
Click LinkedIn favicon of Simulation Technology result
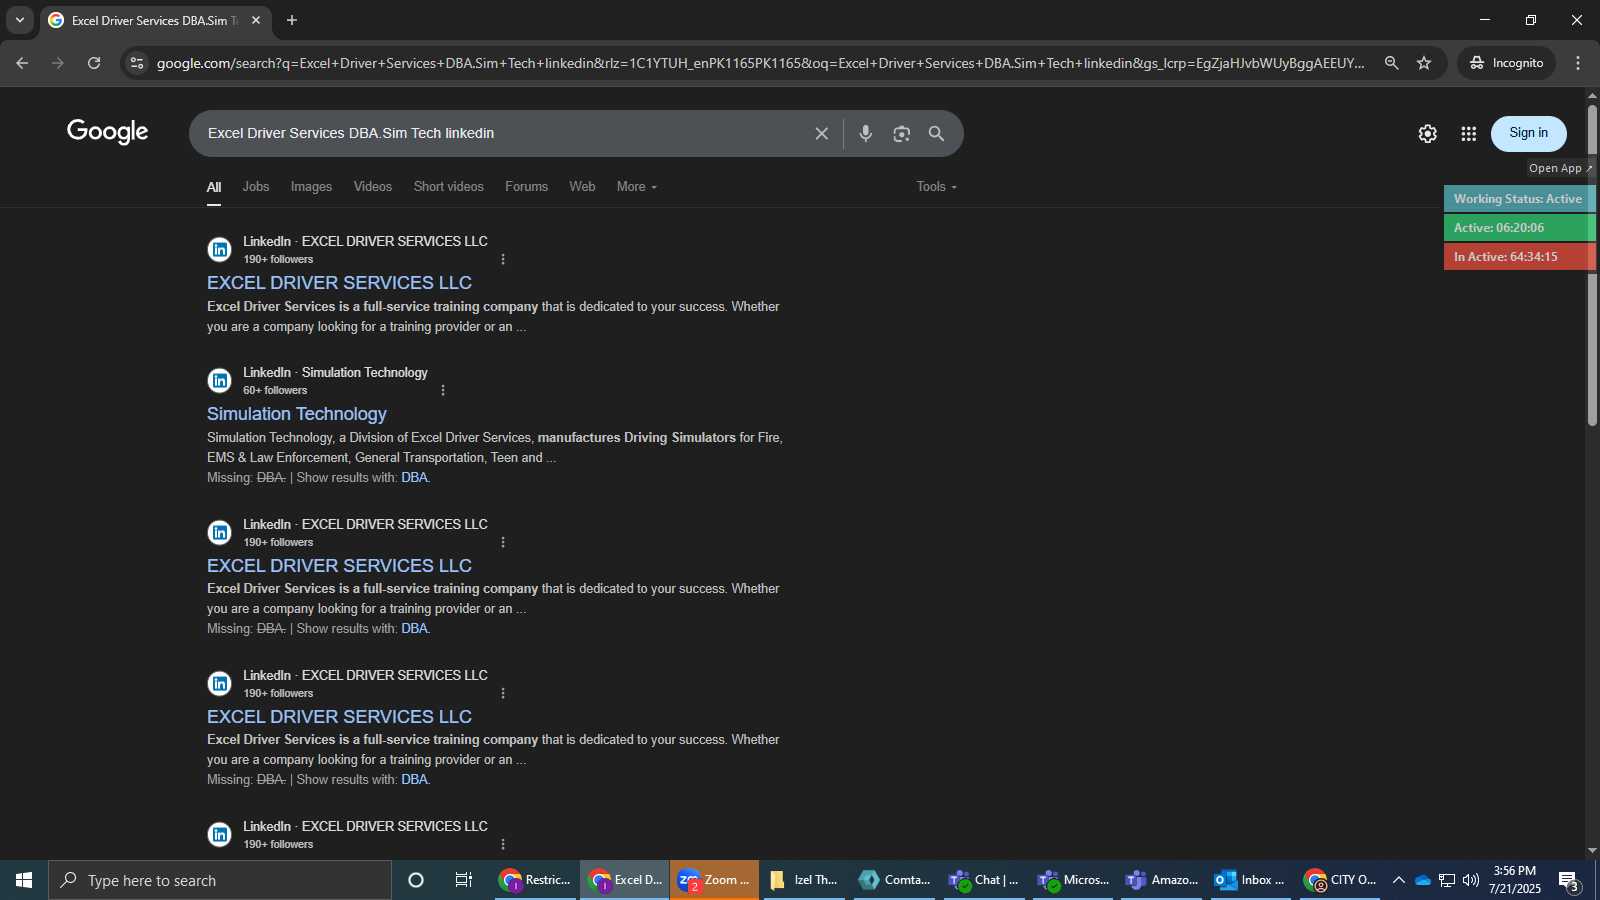(219, 381)
